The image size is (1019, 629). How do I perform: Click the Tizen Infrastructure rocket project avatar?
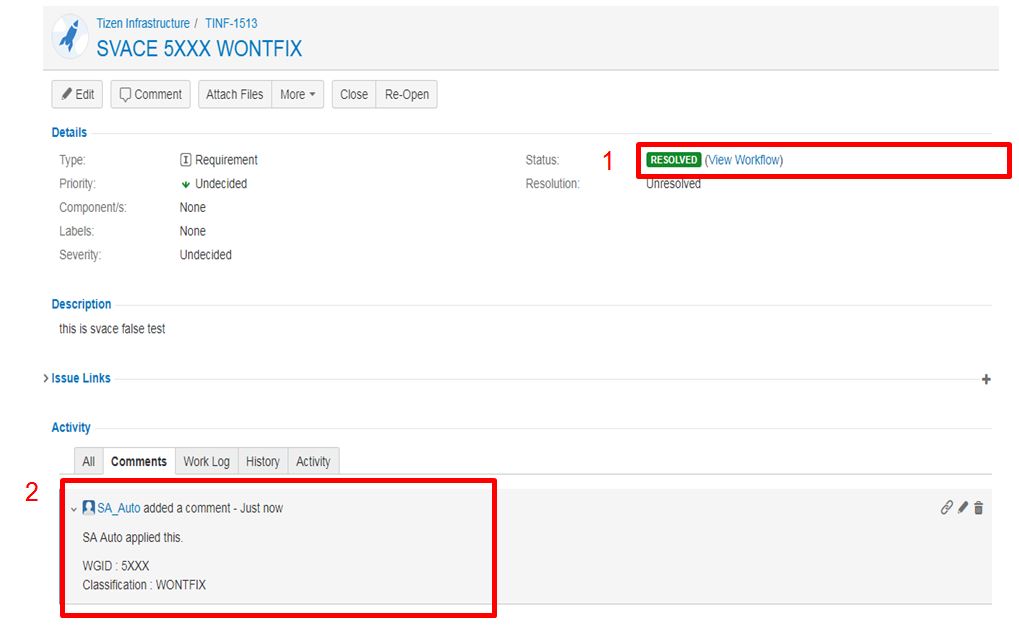pos(70,36)
